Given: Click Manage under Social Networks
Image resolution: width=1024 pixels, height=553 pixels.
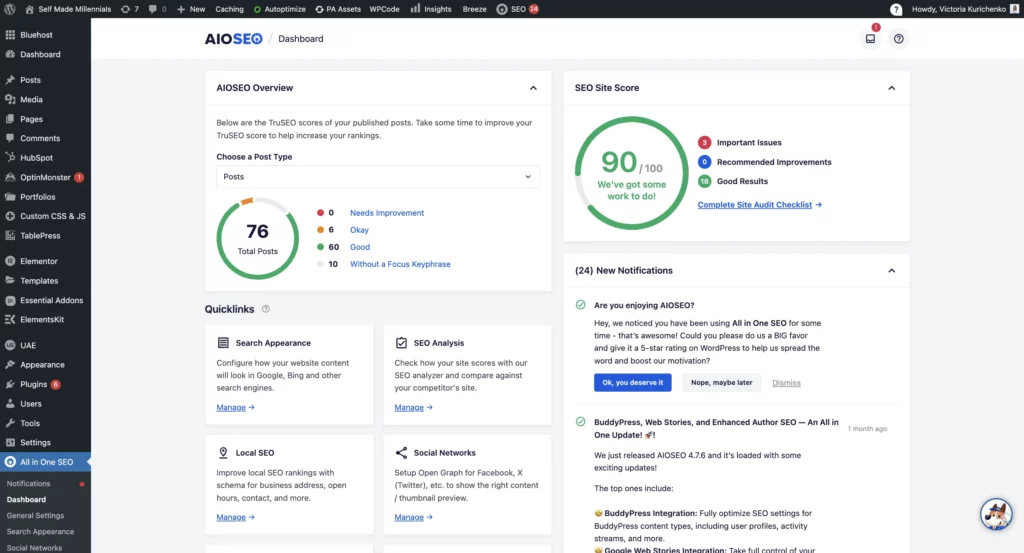Looking at the screenshot, I should [x=413, y=517].
